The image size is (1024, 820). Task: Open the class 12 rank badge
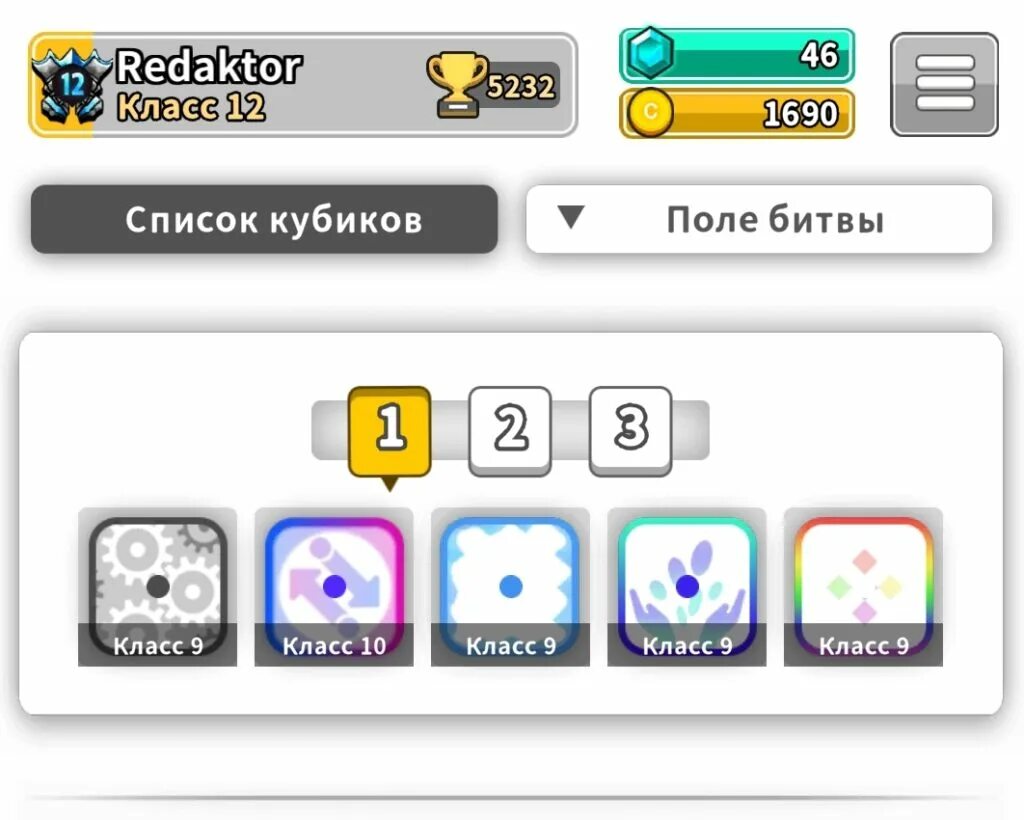[x=72, y=85]
